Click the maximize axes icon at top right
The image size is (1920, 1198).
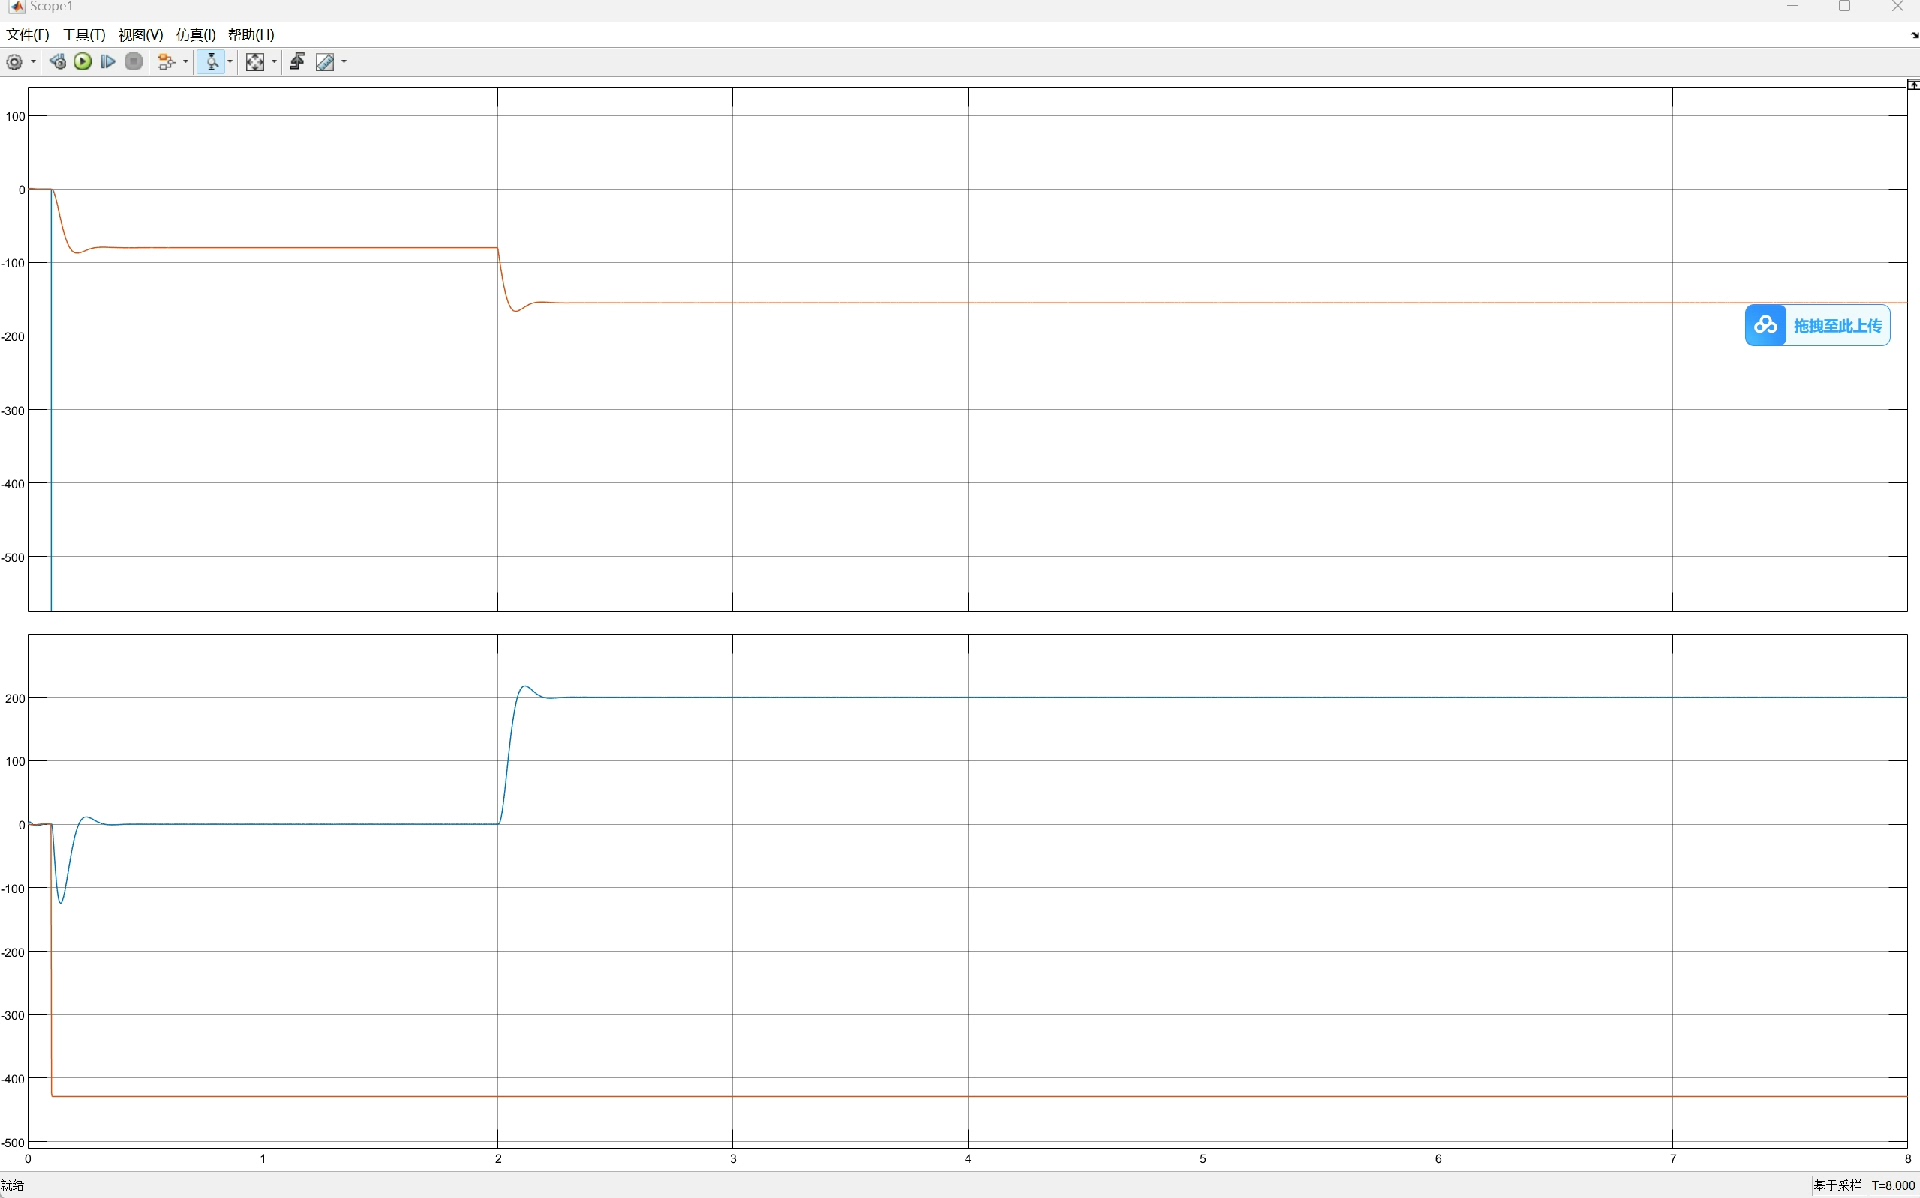point(1912,85)
